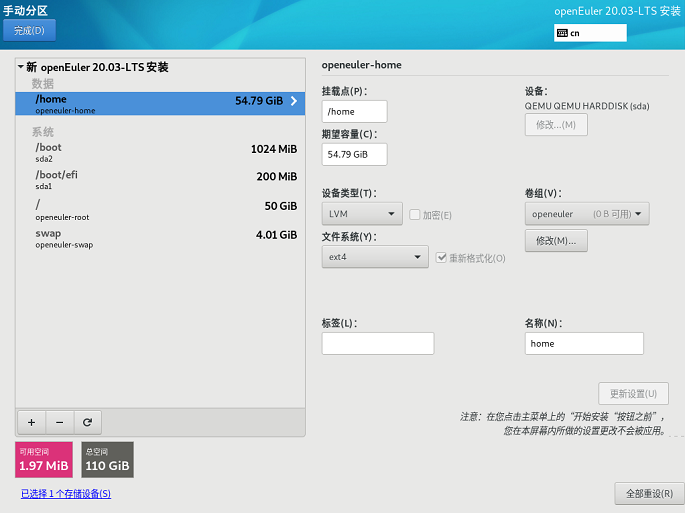Select the /boot/efi sda1 partition row
This screenshot has width=685, height=513.
click(x=160, y=180)
